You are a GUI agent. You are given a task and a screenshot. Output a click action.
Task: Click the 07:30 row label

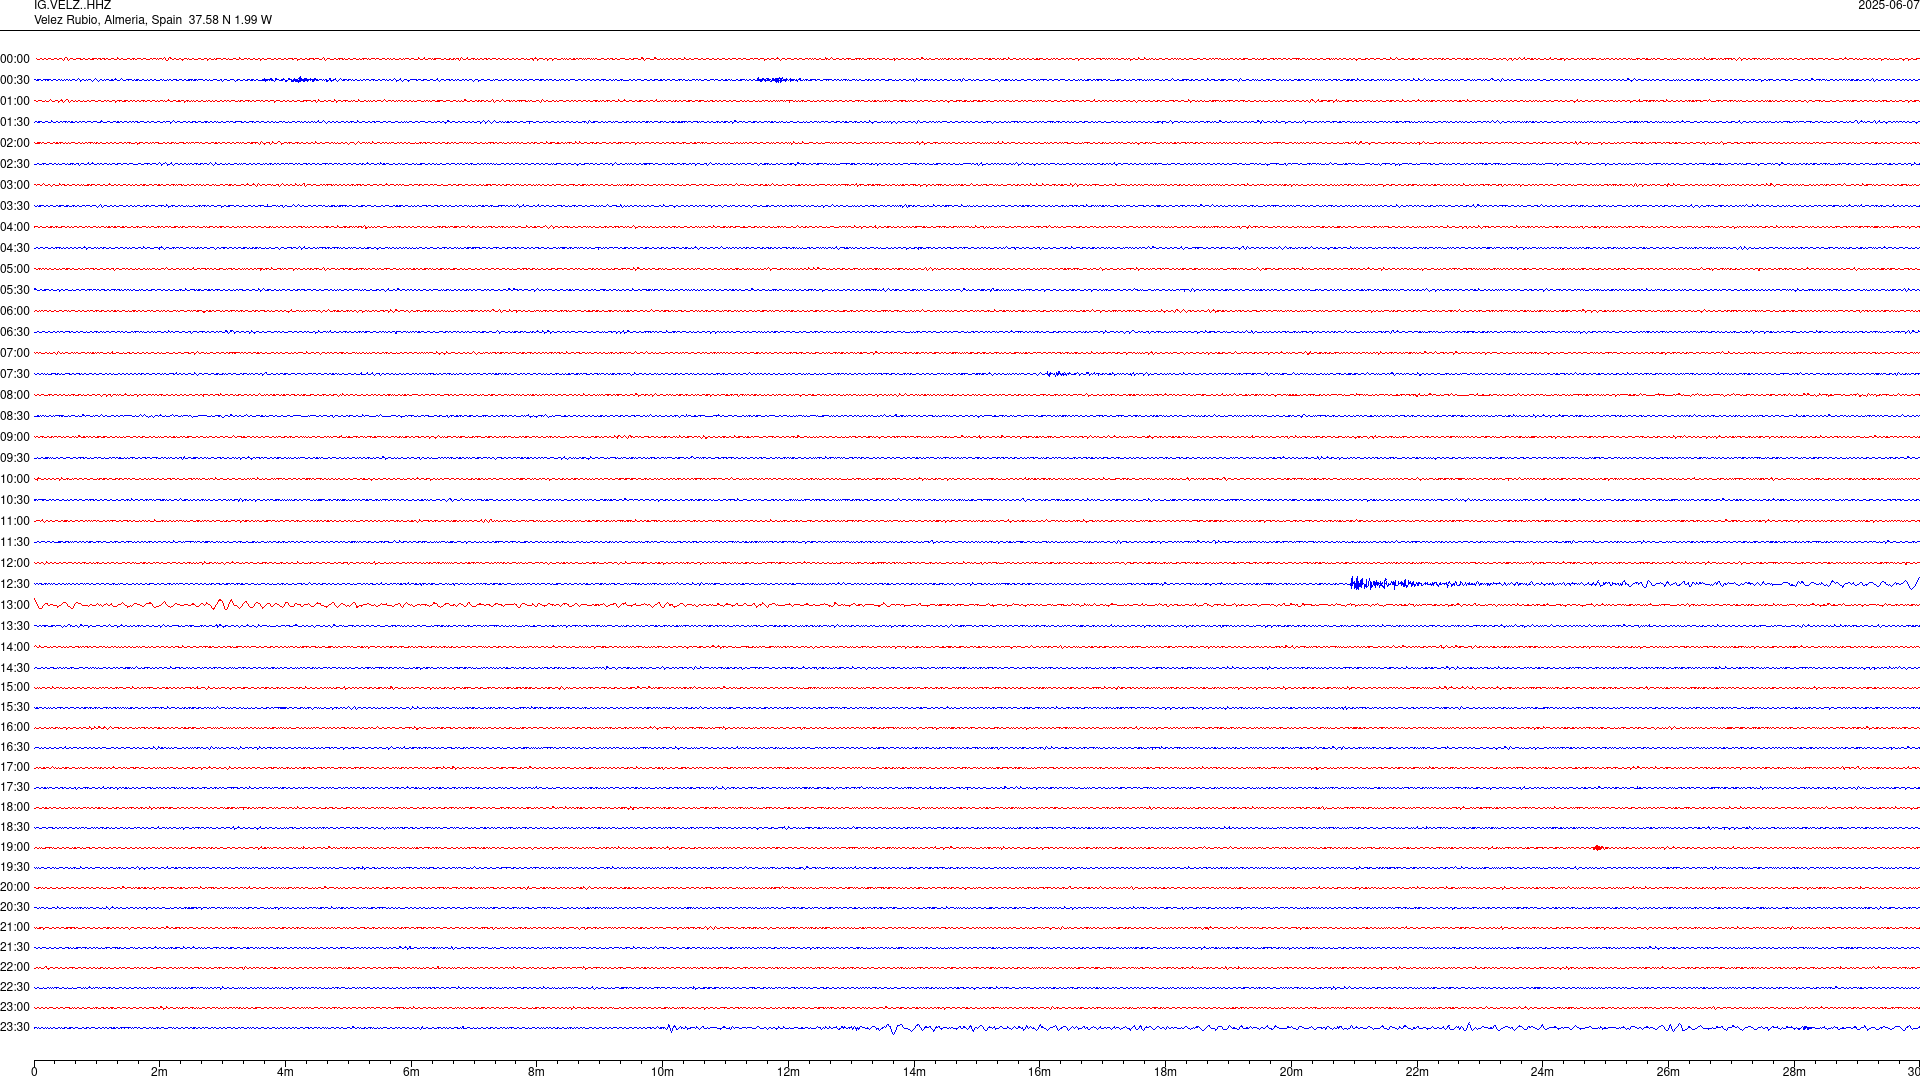pos(15,374)
